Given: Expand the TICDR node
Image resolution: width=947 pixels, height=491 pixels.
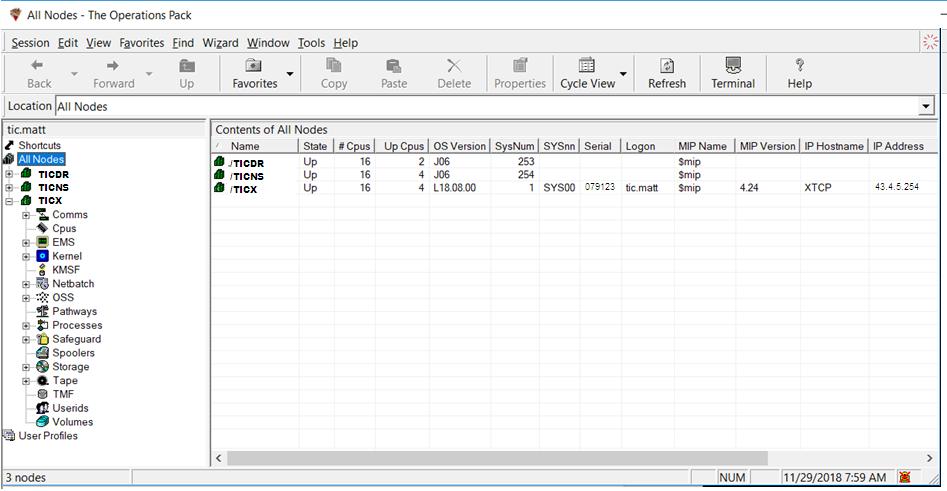Looking at the screenshot, I should click(9, 174).
